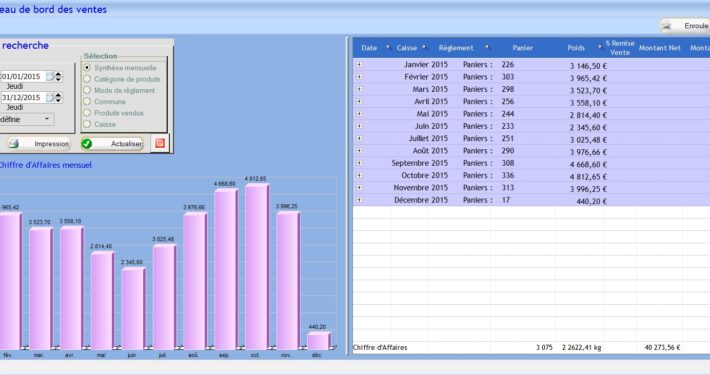Select Catégorie de produits radio option
Viewport: 710px width, 375px height.
[x=87, y=79]
